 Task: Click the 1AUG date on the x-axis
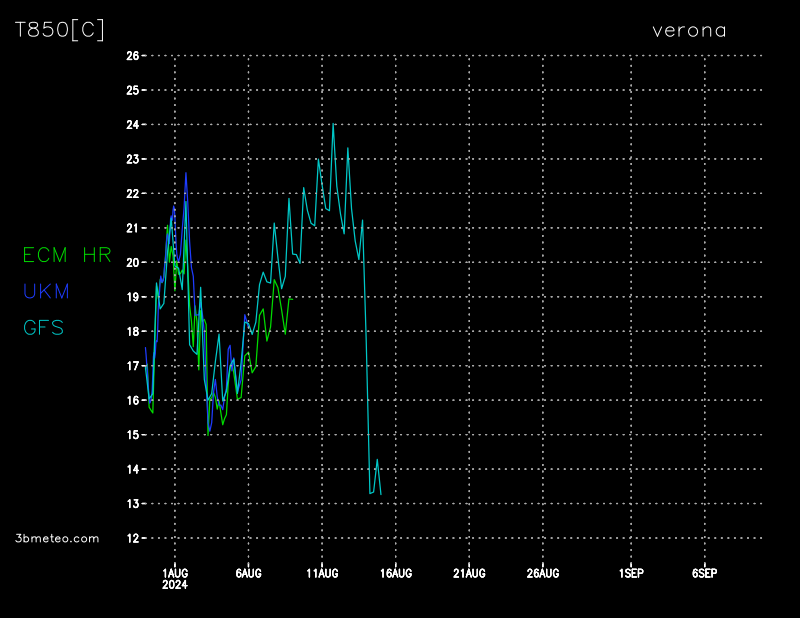coord(175,573)
